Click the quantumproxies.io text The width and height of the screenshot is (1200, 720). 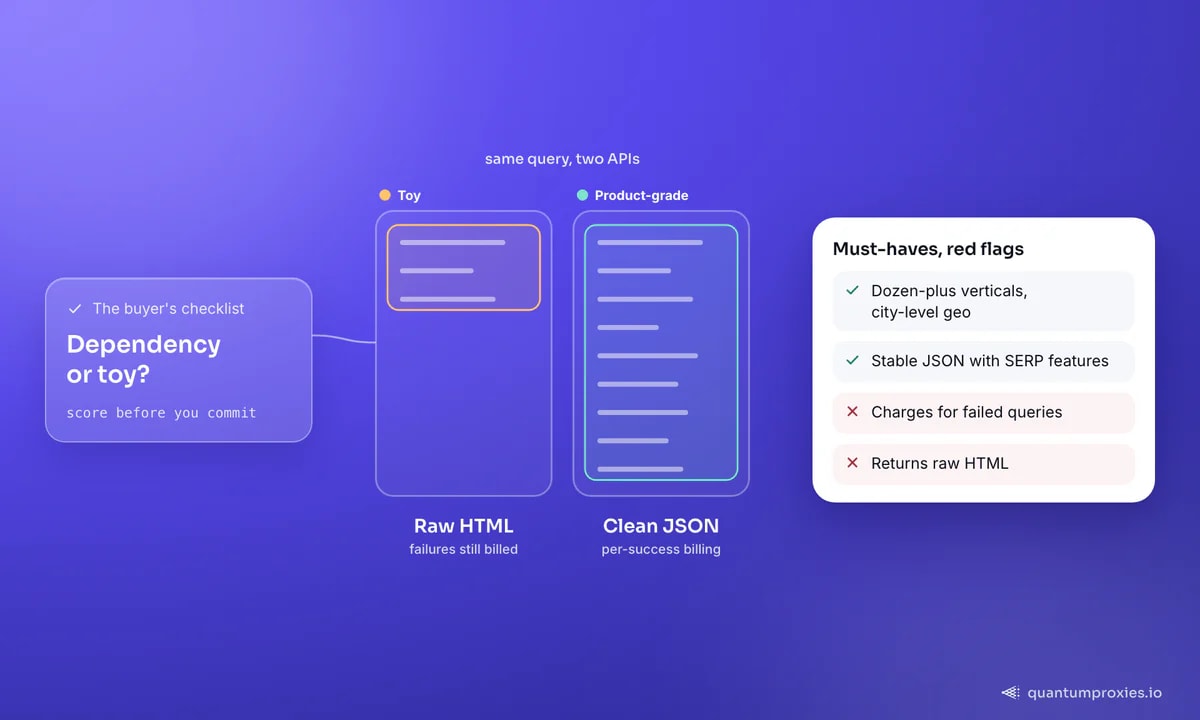click(1095, 692)
